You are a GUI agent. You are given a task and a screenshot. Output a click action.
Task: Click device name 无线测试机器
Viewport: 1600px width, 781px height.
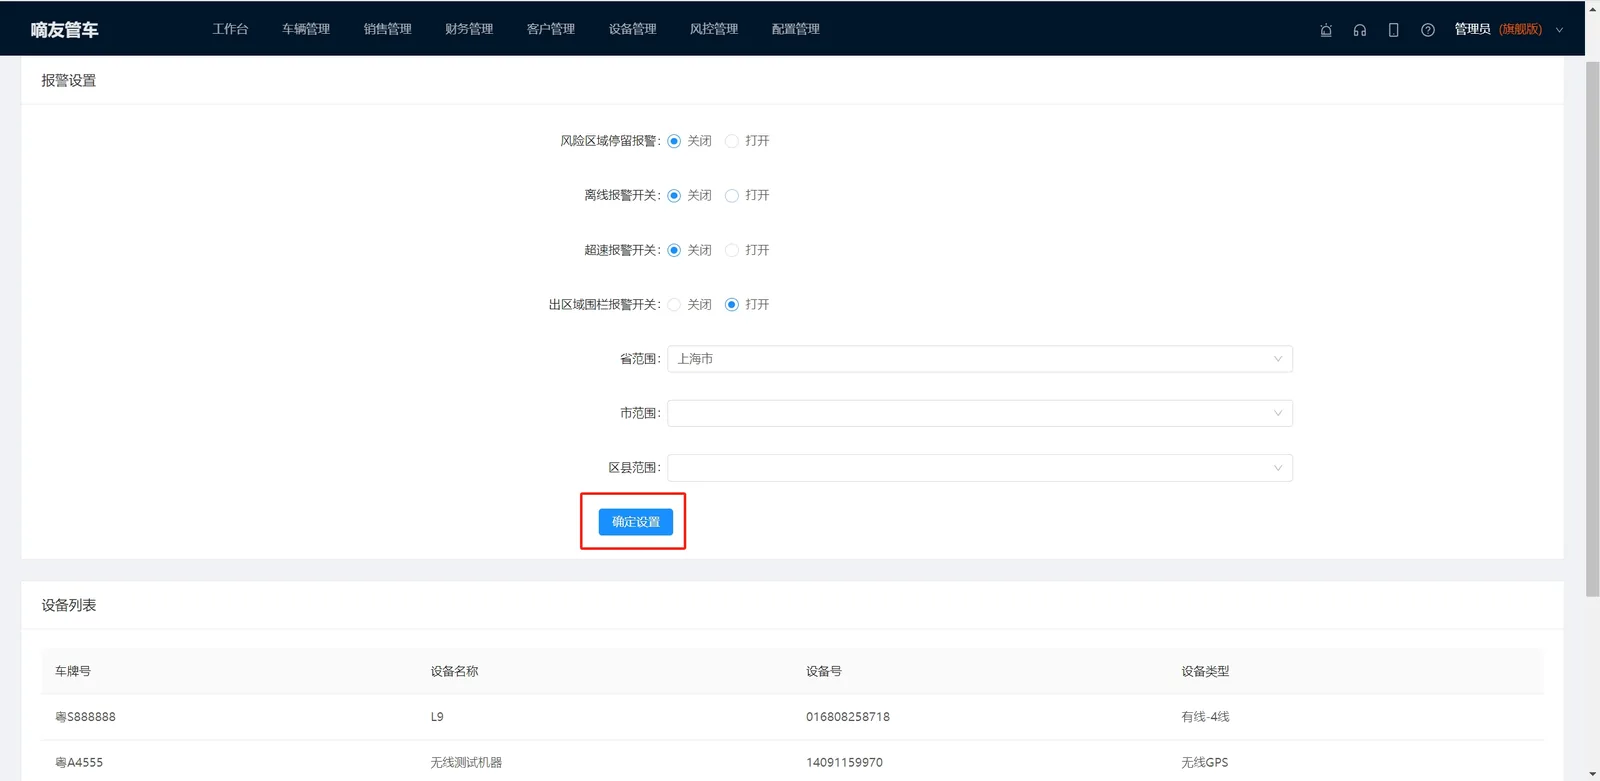tap(466, 763)
